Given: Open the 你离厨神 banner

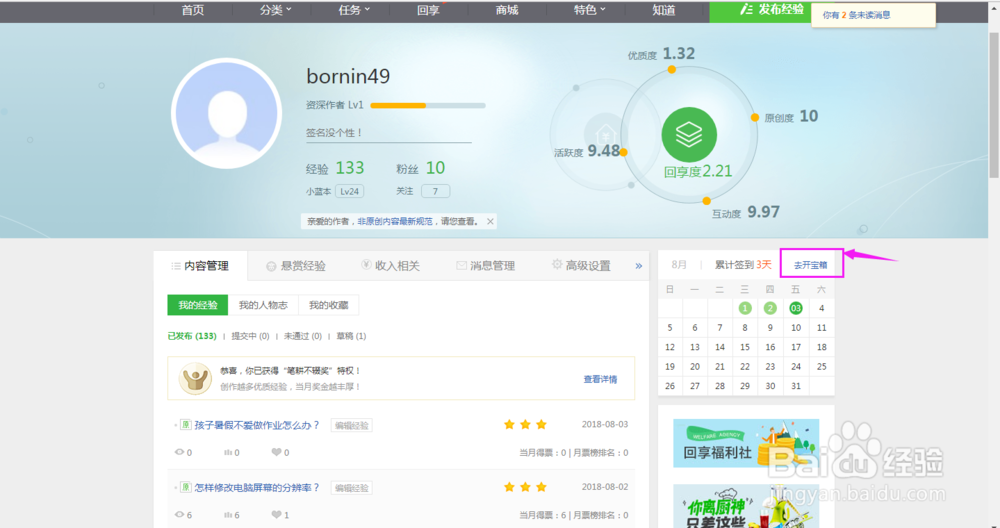Looking at the screenshot, I should (746, 506).
